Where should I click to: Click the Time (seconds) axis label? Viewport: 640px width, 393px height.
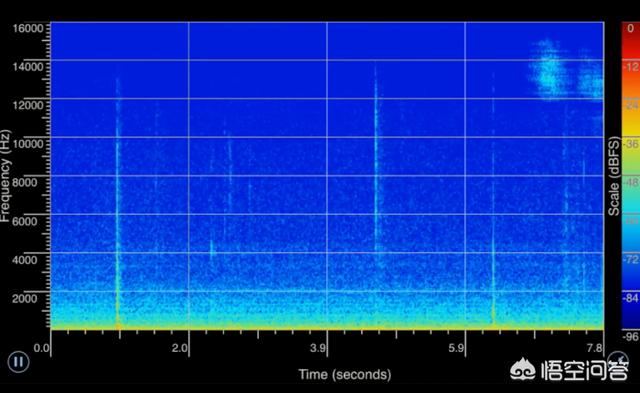pos(344,374)
